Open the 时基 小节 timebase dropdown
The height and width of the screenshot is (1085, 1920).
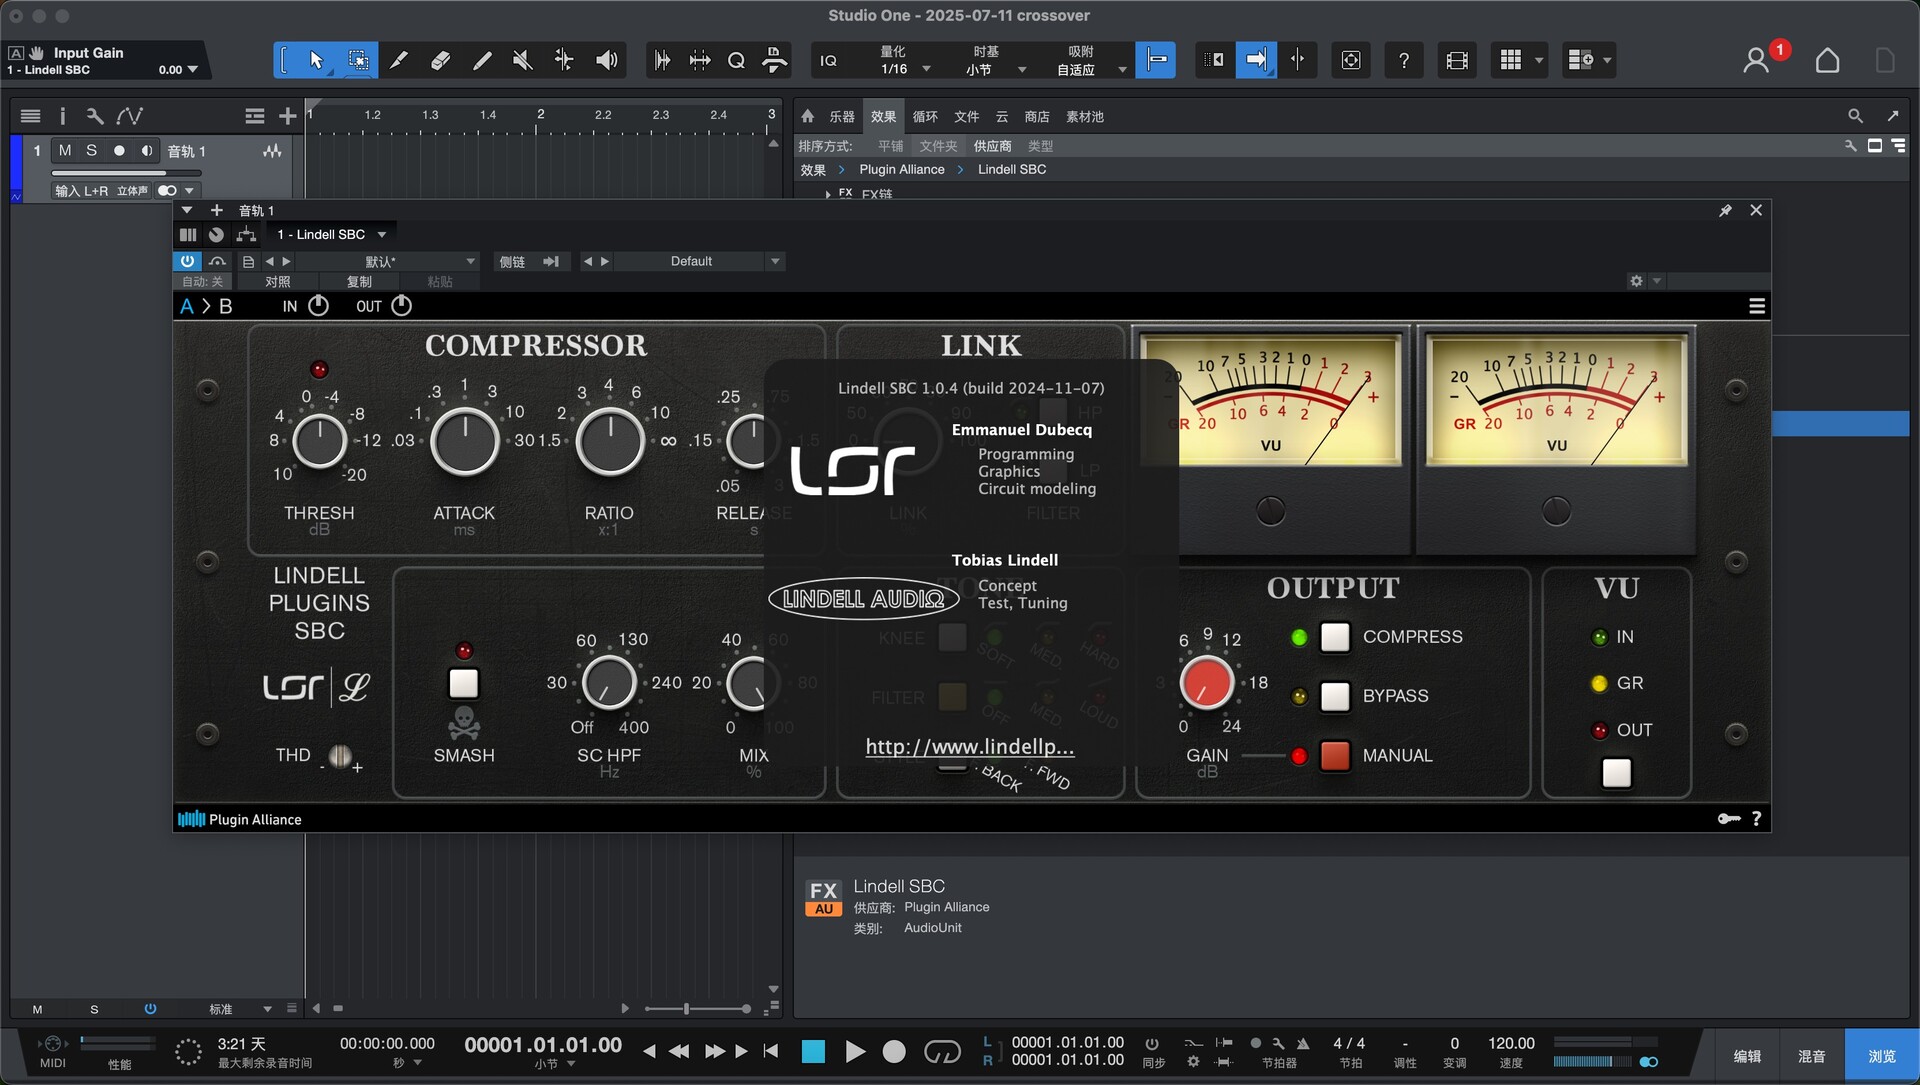(996, 61)
